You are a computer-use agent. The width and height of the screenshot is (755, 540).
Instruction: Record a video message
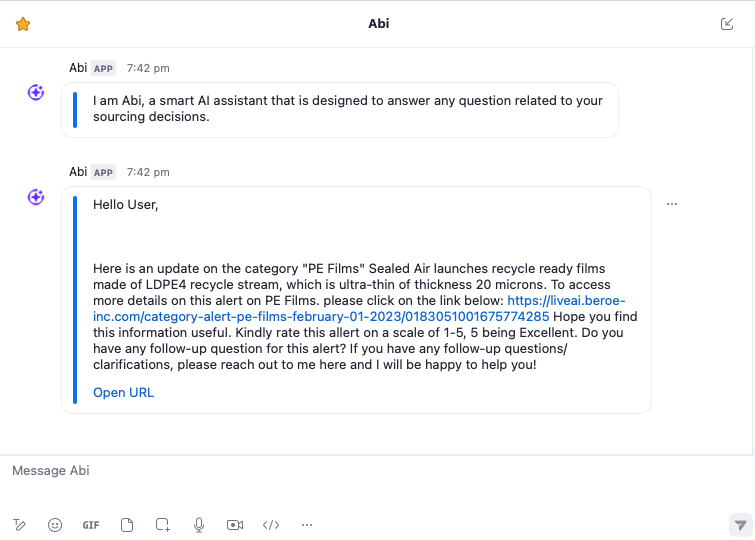tap(235, 524)
